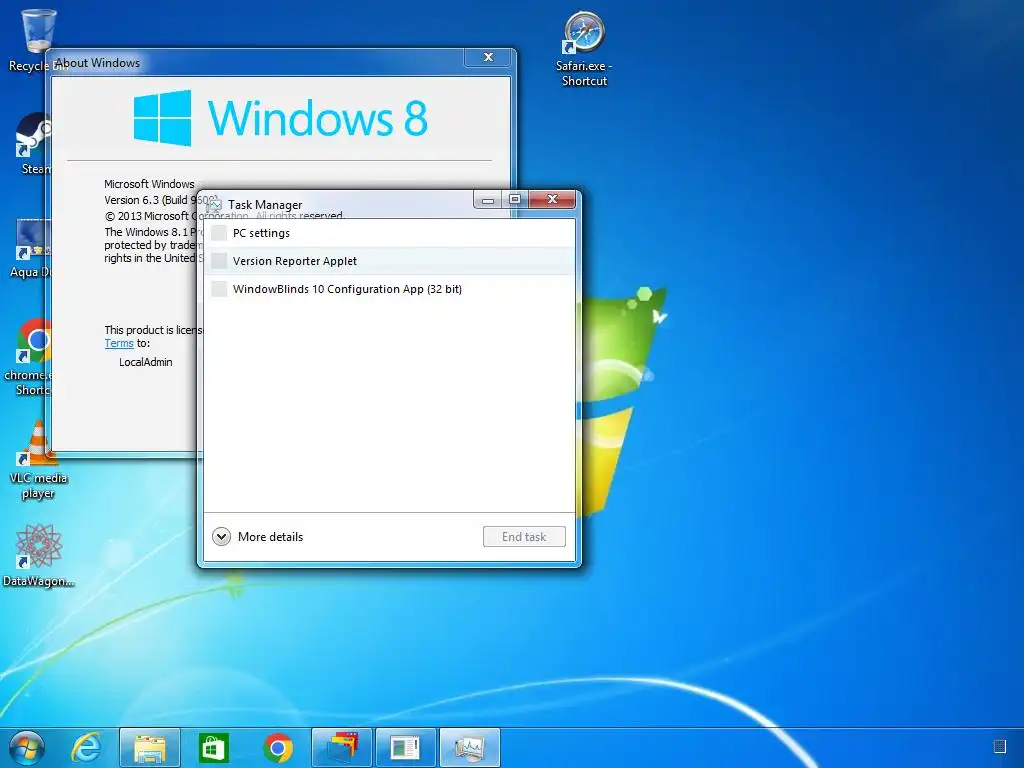Viewport: 1024px width, 768px height.
Task: Minimize the Task Manager window
Action: [x=488, y=200]
